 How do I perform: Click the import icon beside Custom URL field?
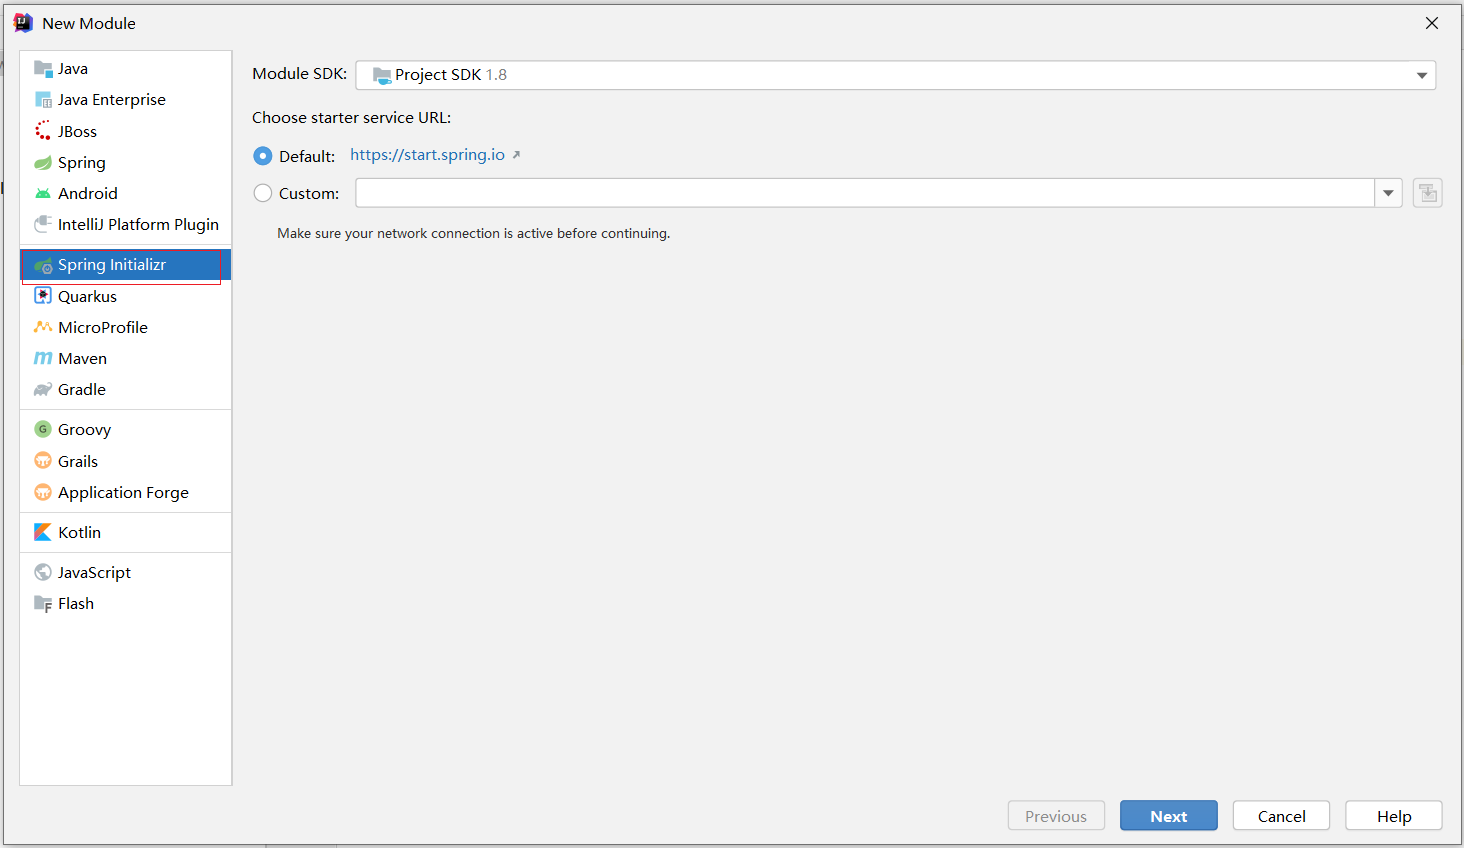click(x=1427, y=193)
